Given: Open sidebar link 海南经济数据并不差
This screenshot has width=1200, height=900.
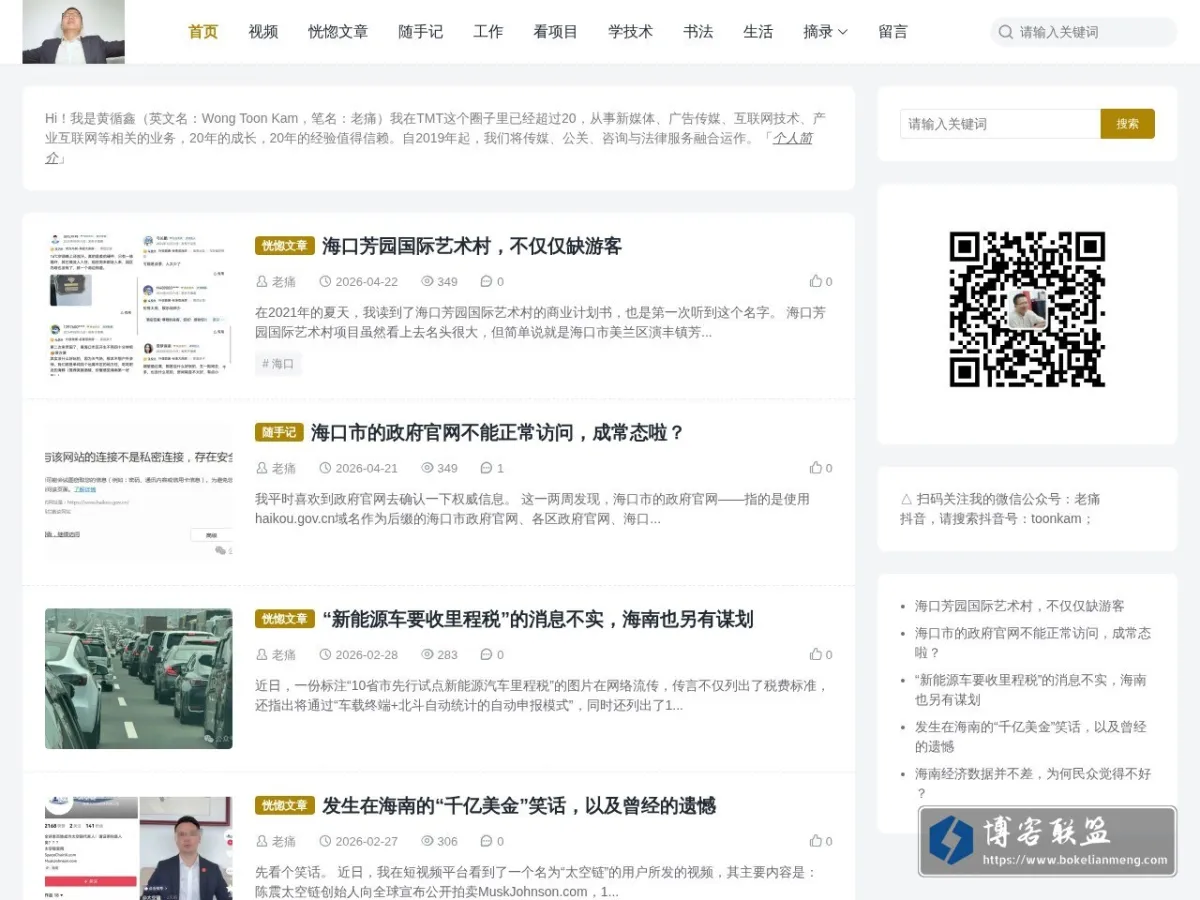Looking at the screenshot, I should pos(1033,783).
